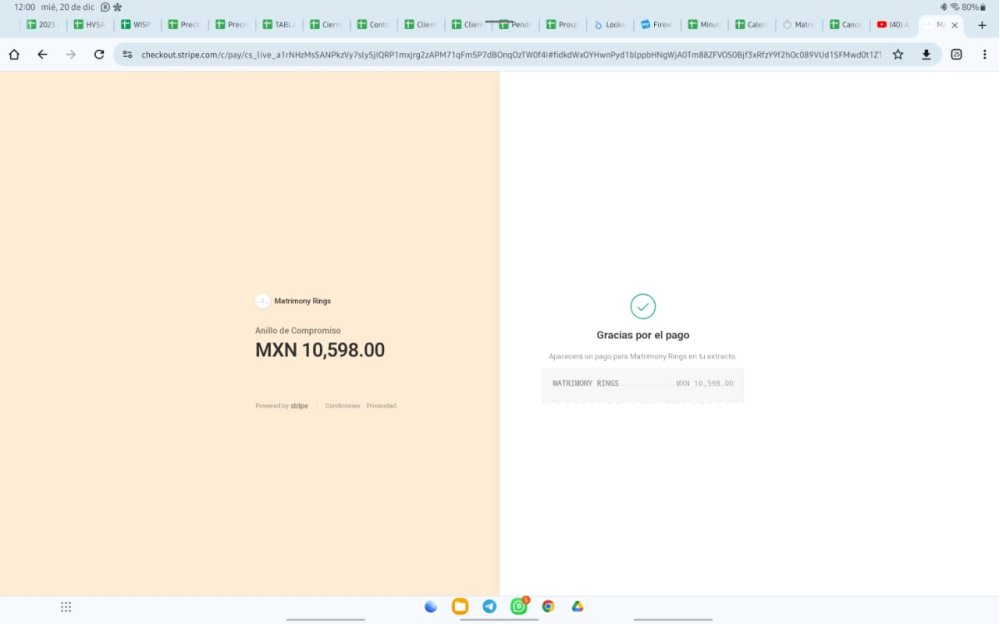1000x624 pixels.
Task: Click the Matrimony Rings merchant name
Action: (x=302, y=301)
